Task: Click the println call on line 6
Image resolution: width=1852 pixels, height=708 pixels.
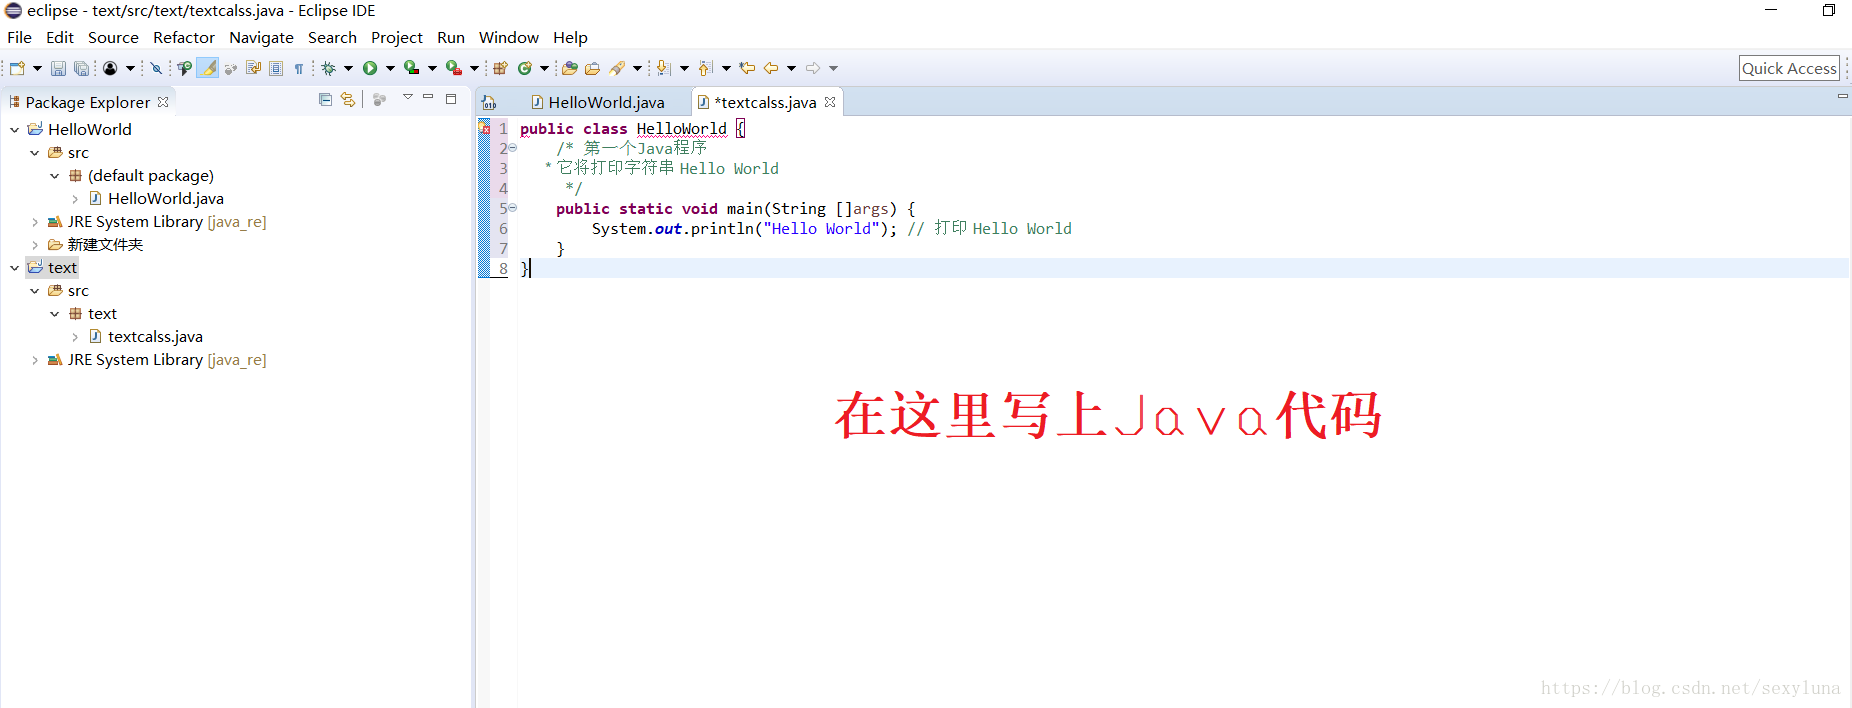Action: (722, 229)
